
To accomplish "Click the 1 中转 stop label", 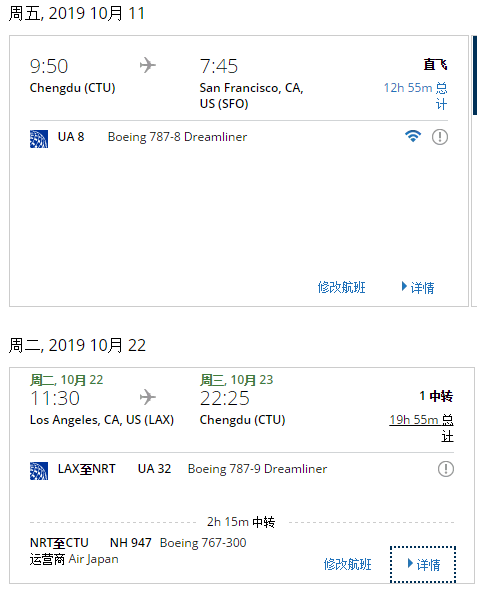I will (x=436, y=396).
